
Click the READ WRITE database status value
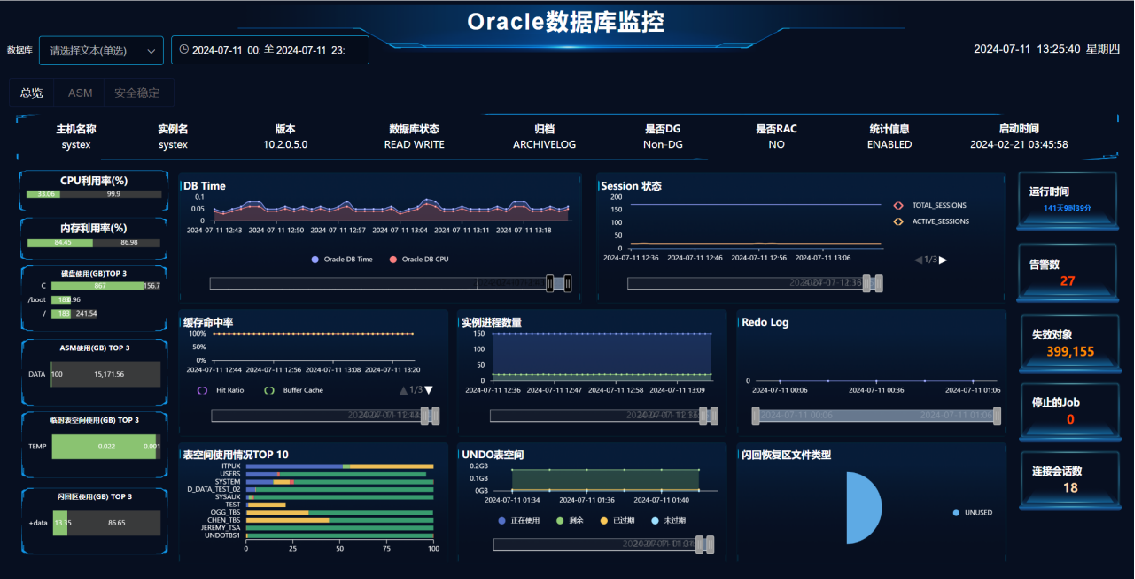[414, 144]
